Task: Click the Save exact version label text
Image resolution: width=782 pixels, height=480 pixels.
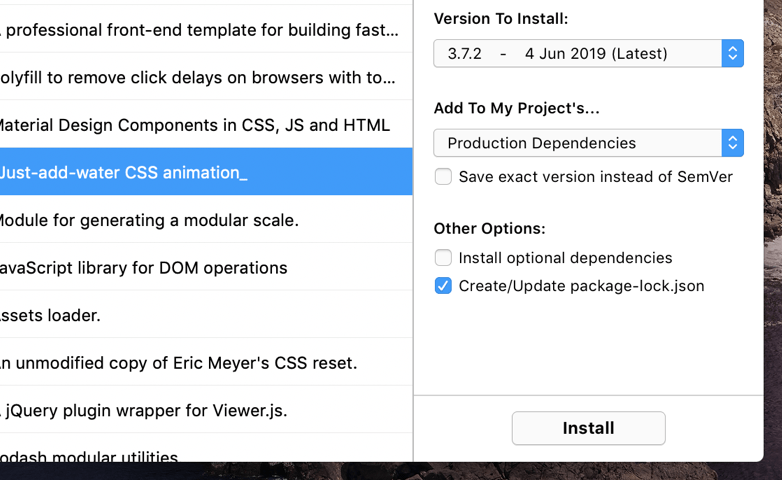Action: tap(595, 177)
